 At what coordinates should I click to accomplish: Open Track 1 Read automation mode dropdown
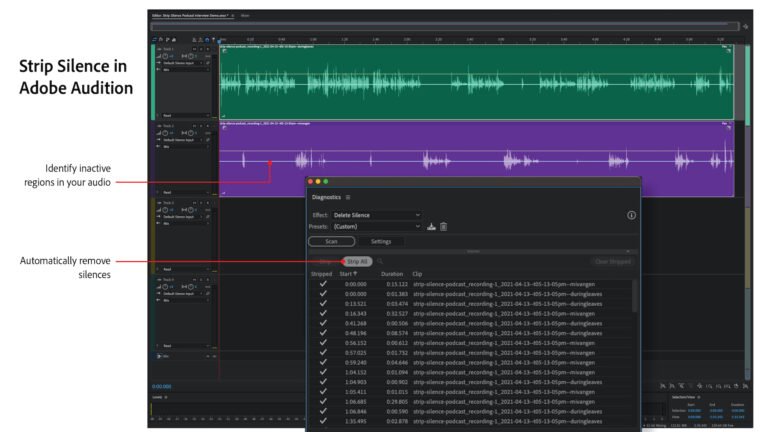186,116
